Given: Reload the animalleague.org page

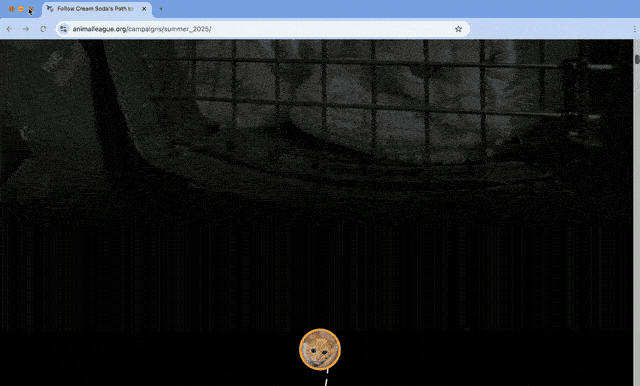Looking at the screenshot, I should click(43, 29).
